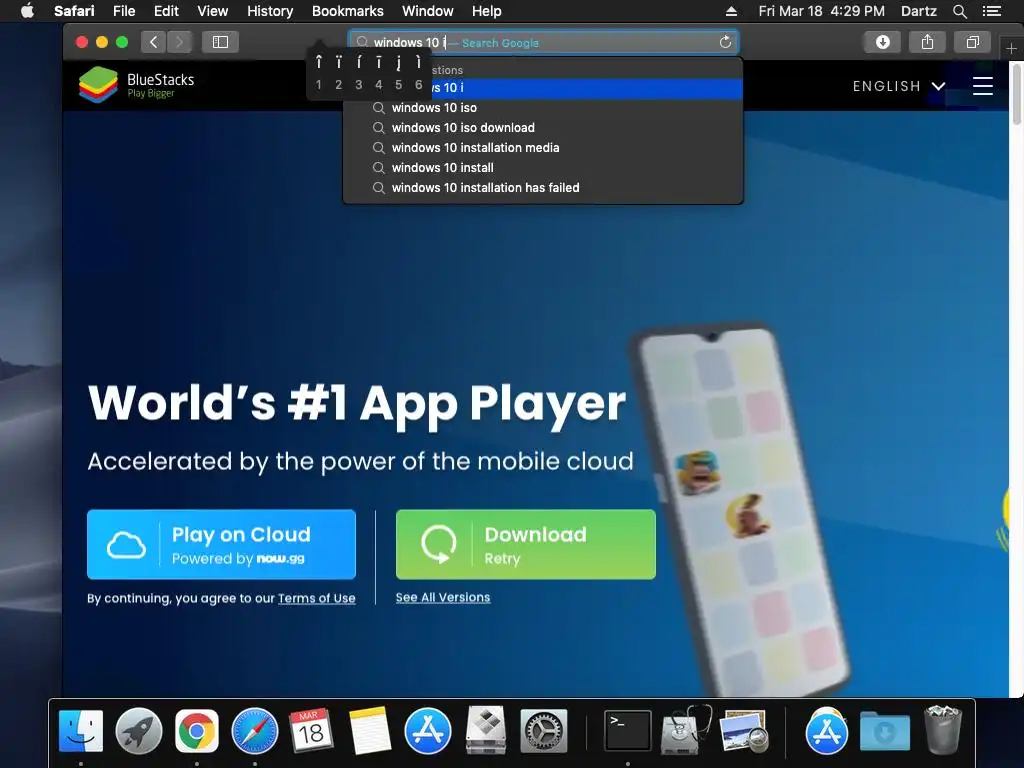Open Notes app in the Dock
1024x768 pixels.
coord(370,730)
